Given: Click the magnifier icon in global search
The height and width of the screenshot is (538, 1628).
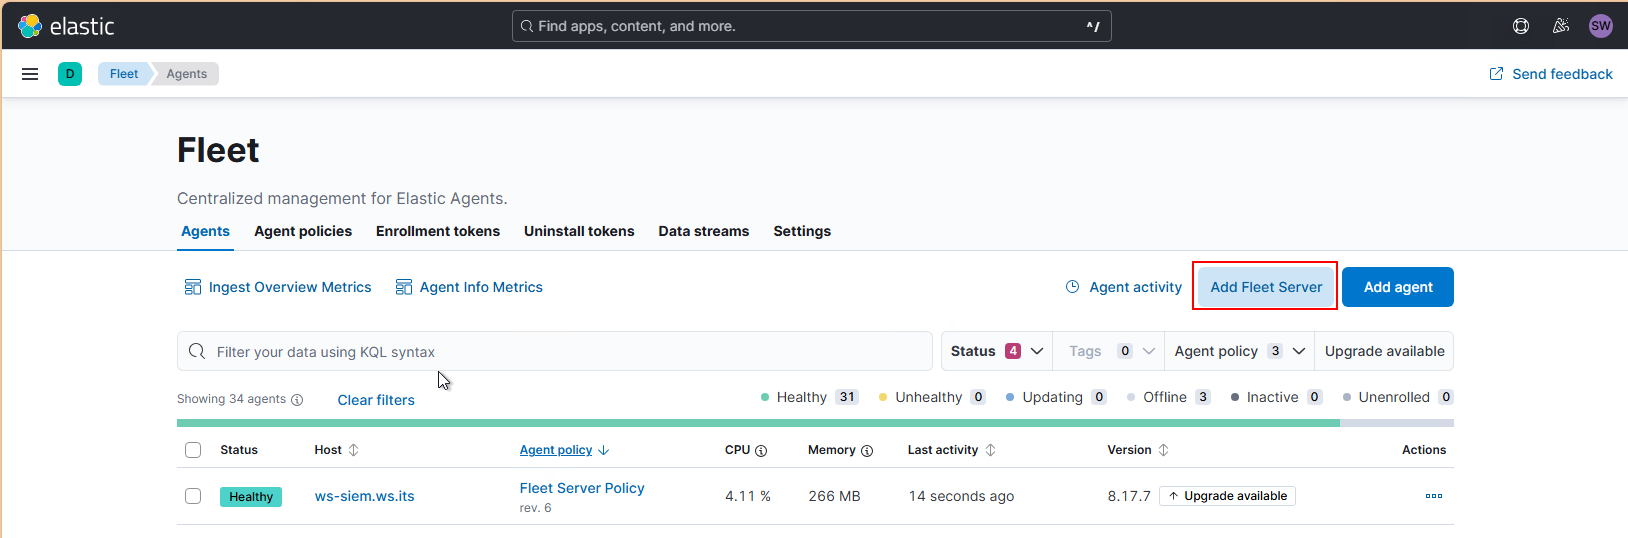Looking at the screenshot, I should pos(526,26).
